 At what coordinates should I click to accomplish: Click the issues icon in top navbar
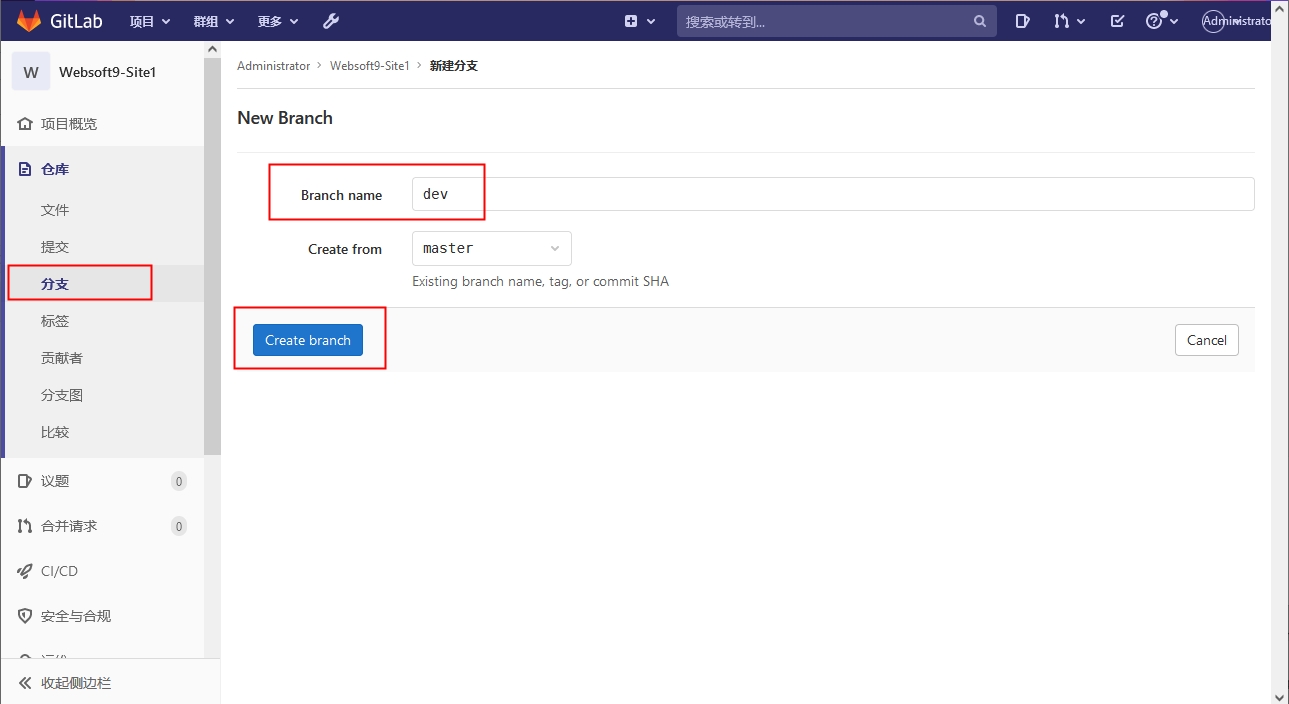(1022, 21)
